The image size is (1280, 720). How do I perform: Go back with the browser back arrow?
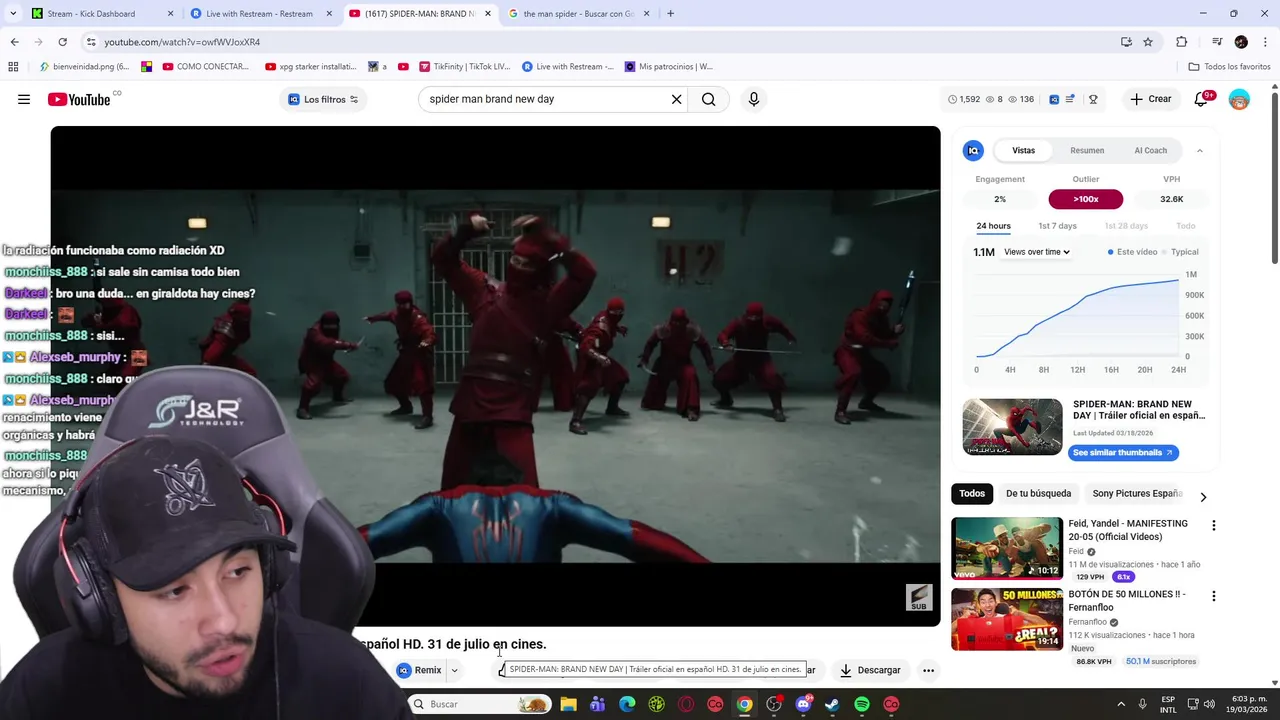[x=14, y=42]
